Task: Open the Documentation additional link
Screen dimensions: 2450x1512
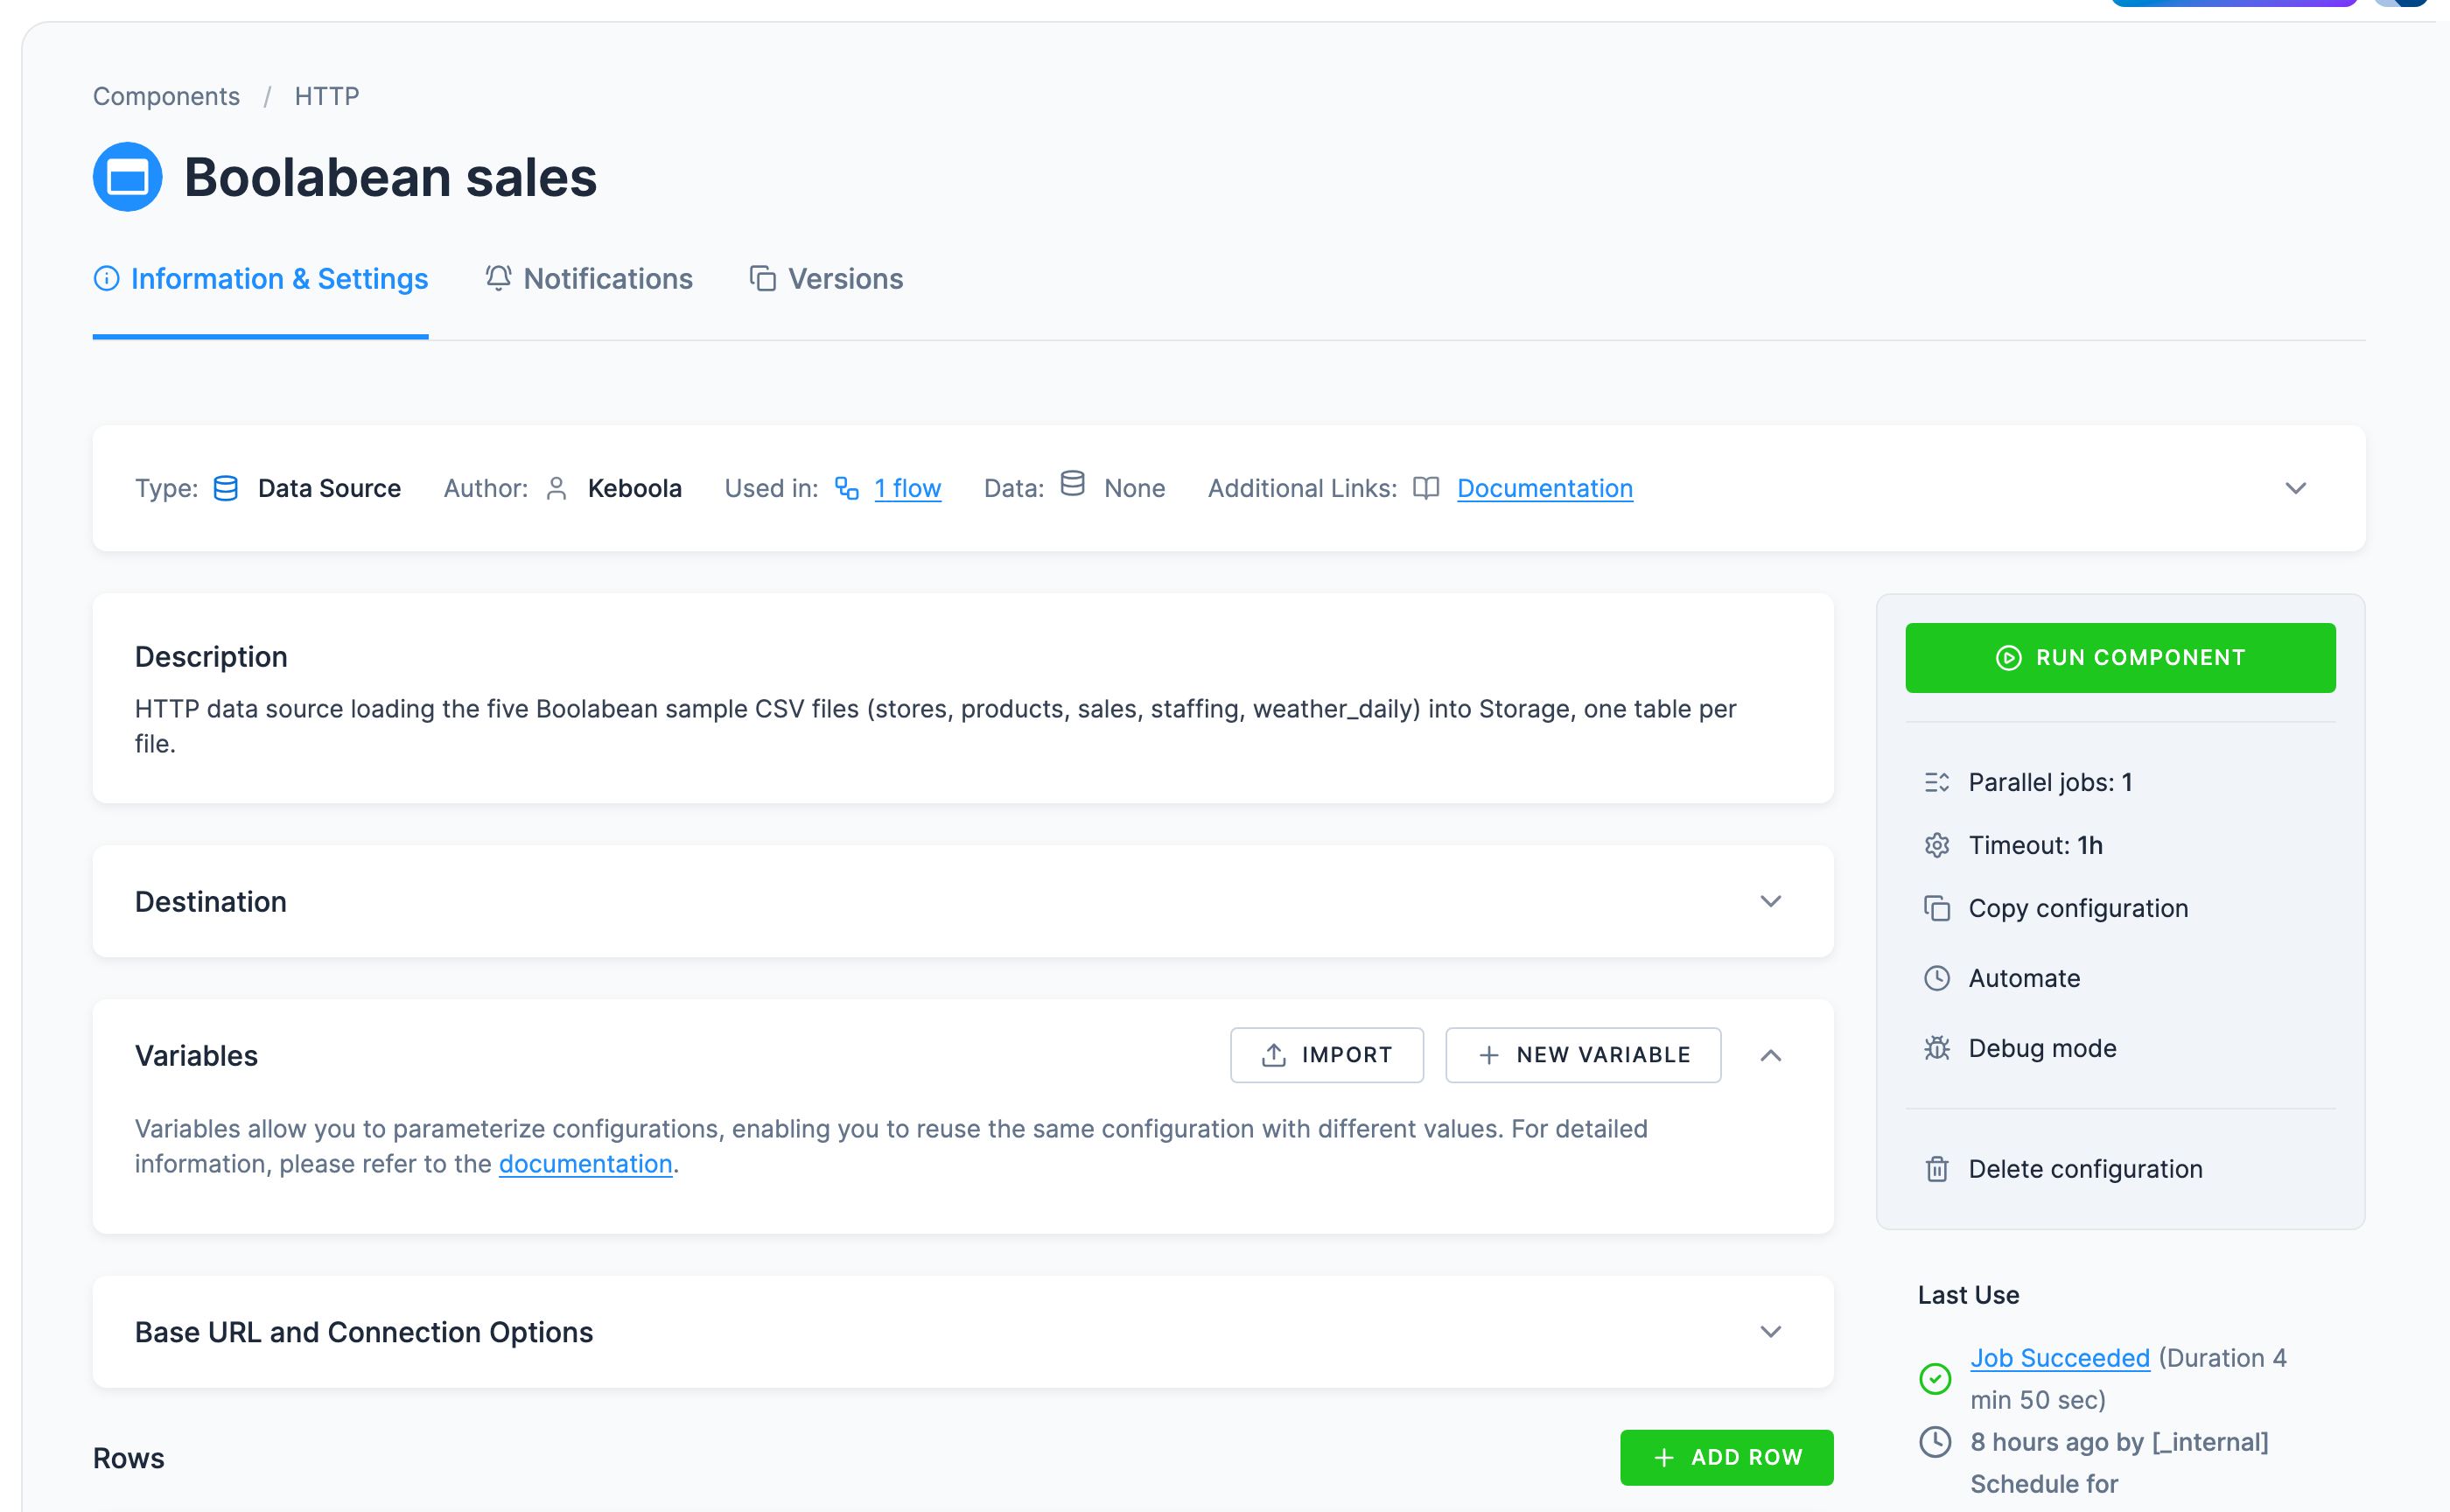Action: point(1545,488)
